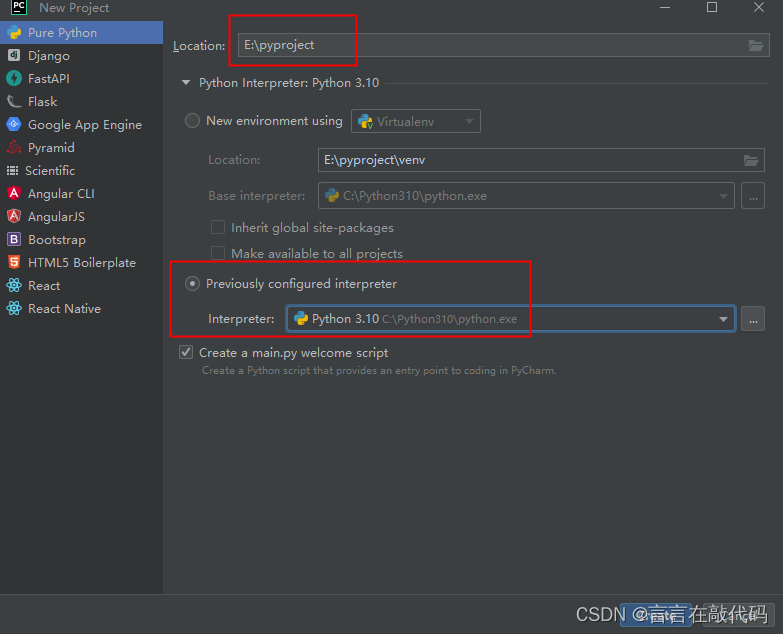The height and width of the screenshot is (634, 783).
Task: Click the PyCharm logo in title bar
Action: tap(18, 7)
